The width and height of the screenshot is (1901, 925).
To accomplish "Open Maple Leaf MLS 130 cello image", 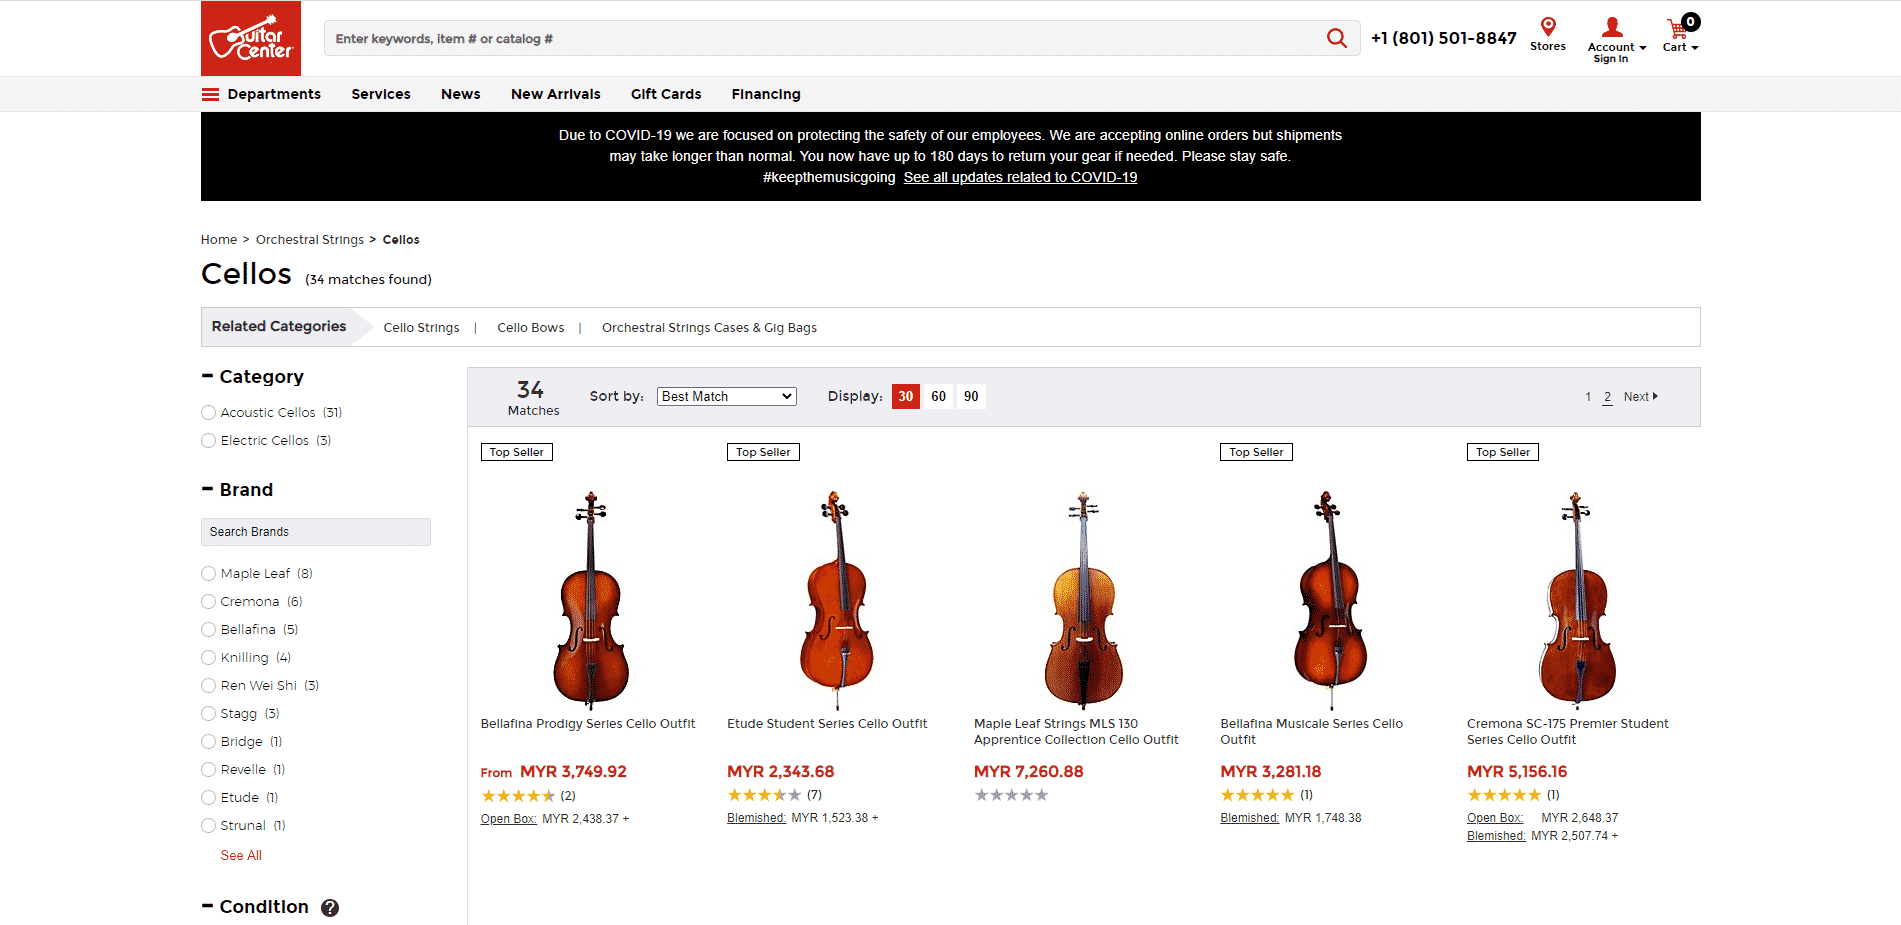I will [x=1084, y=600].
